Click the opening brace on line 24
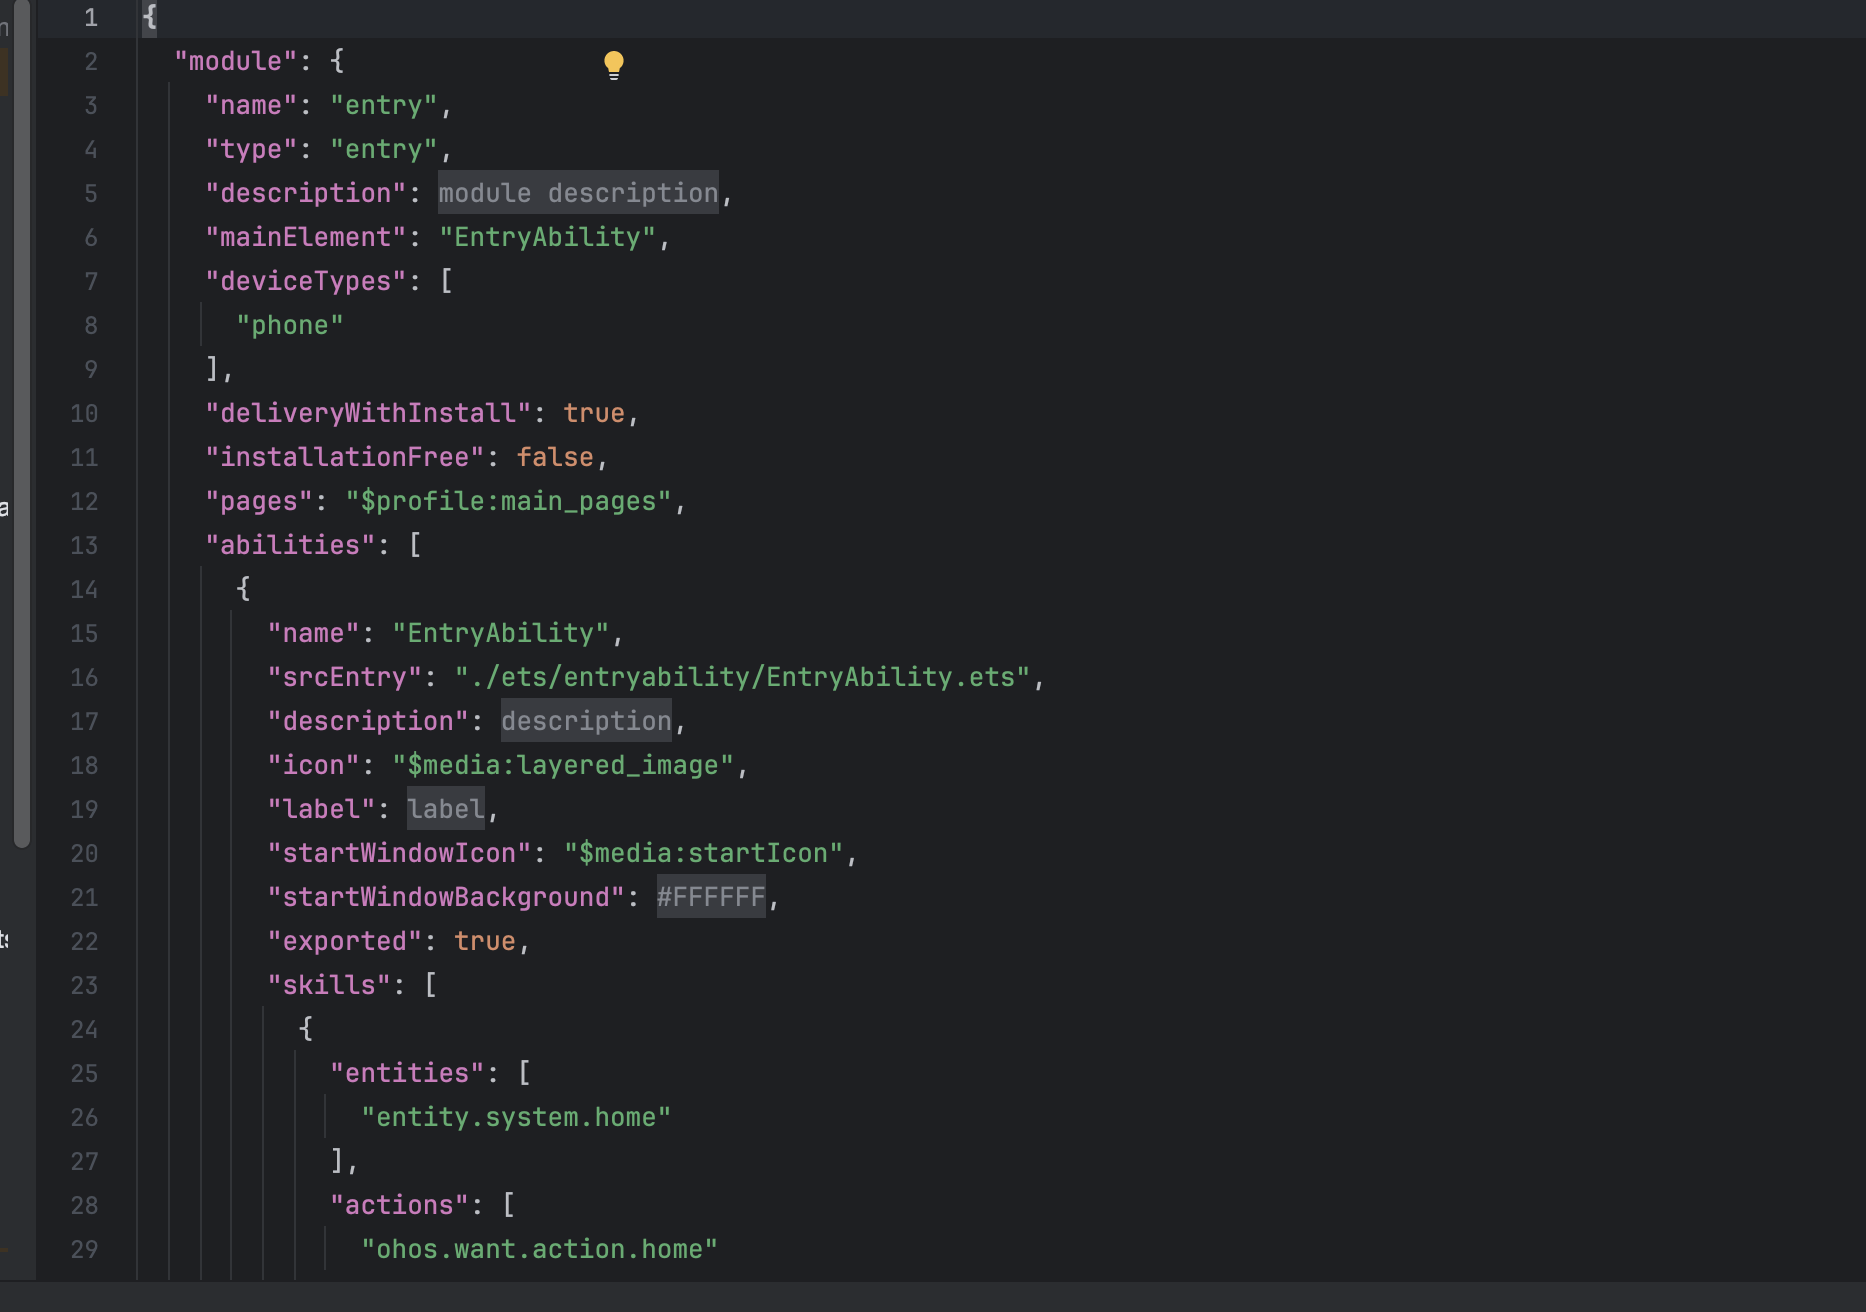This screenshot has width=1866, height=1312. point(305,1029)
